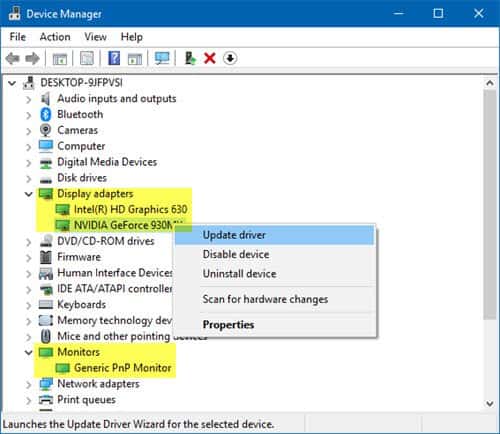Open the View menu
This screenshot has height=434, width=500.
point(95,37)
